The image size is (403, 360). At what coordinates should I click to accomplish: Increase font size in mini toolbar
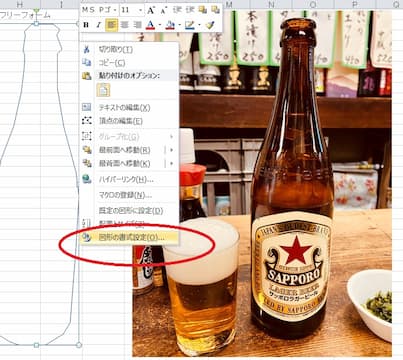click(151, 10)
